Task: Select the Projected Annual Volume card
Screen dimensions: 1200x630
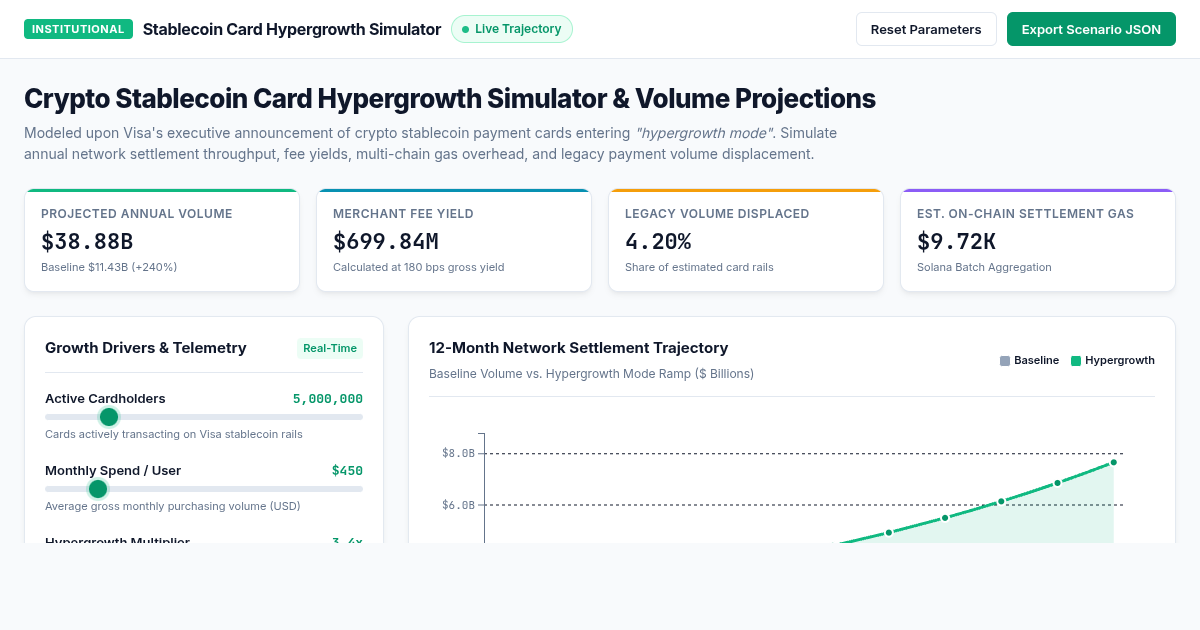Action: coord(162,240)
